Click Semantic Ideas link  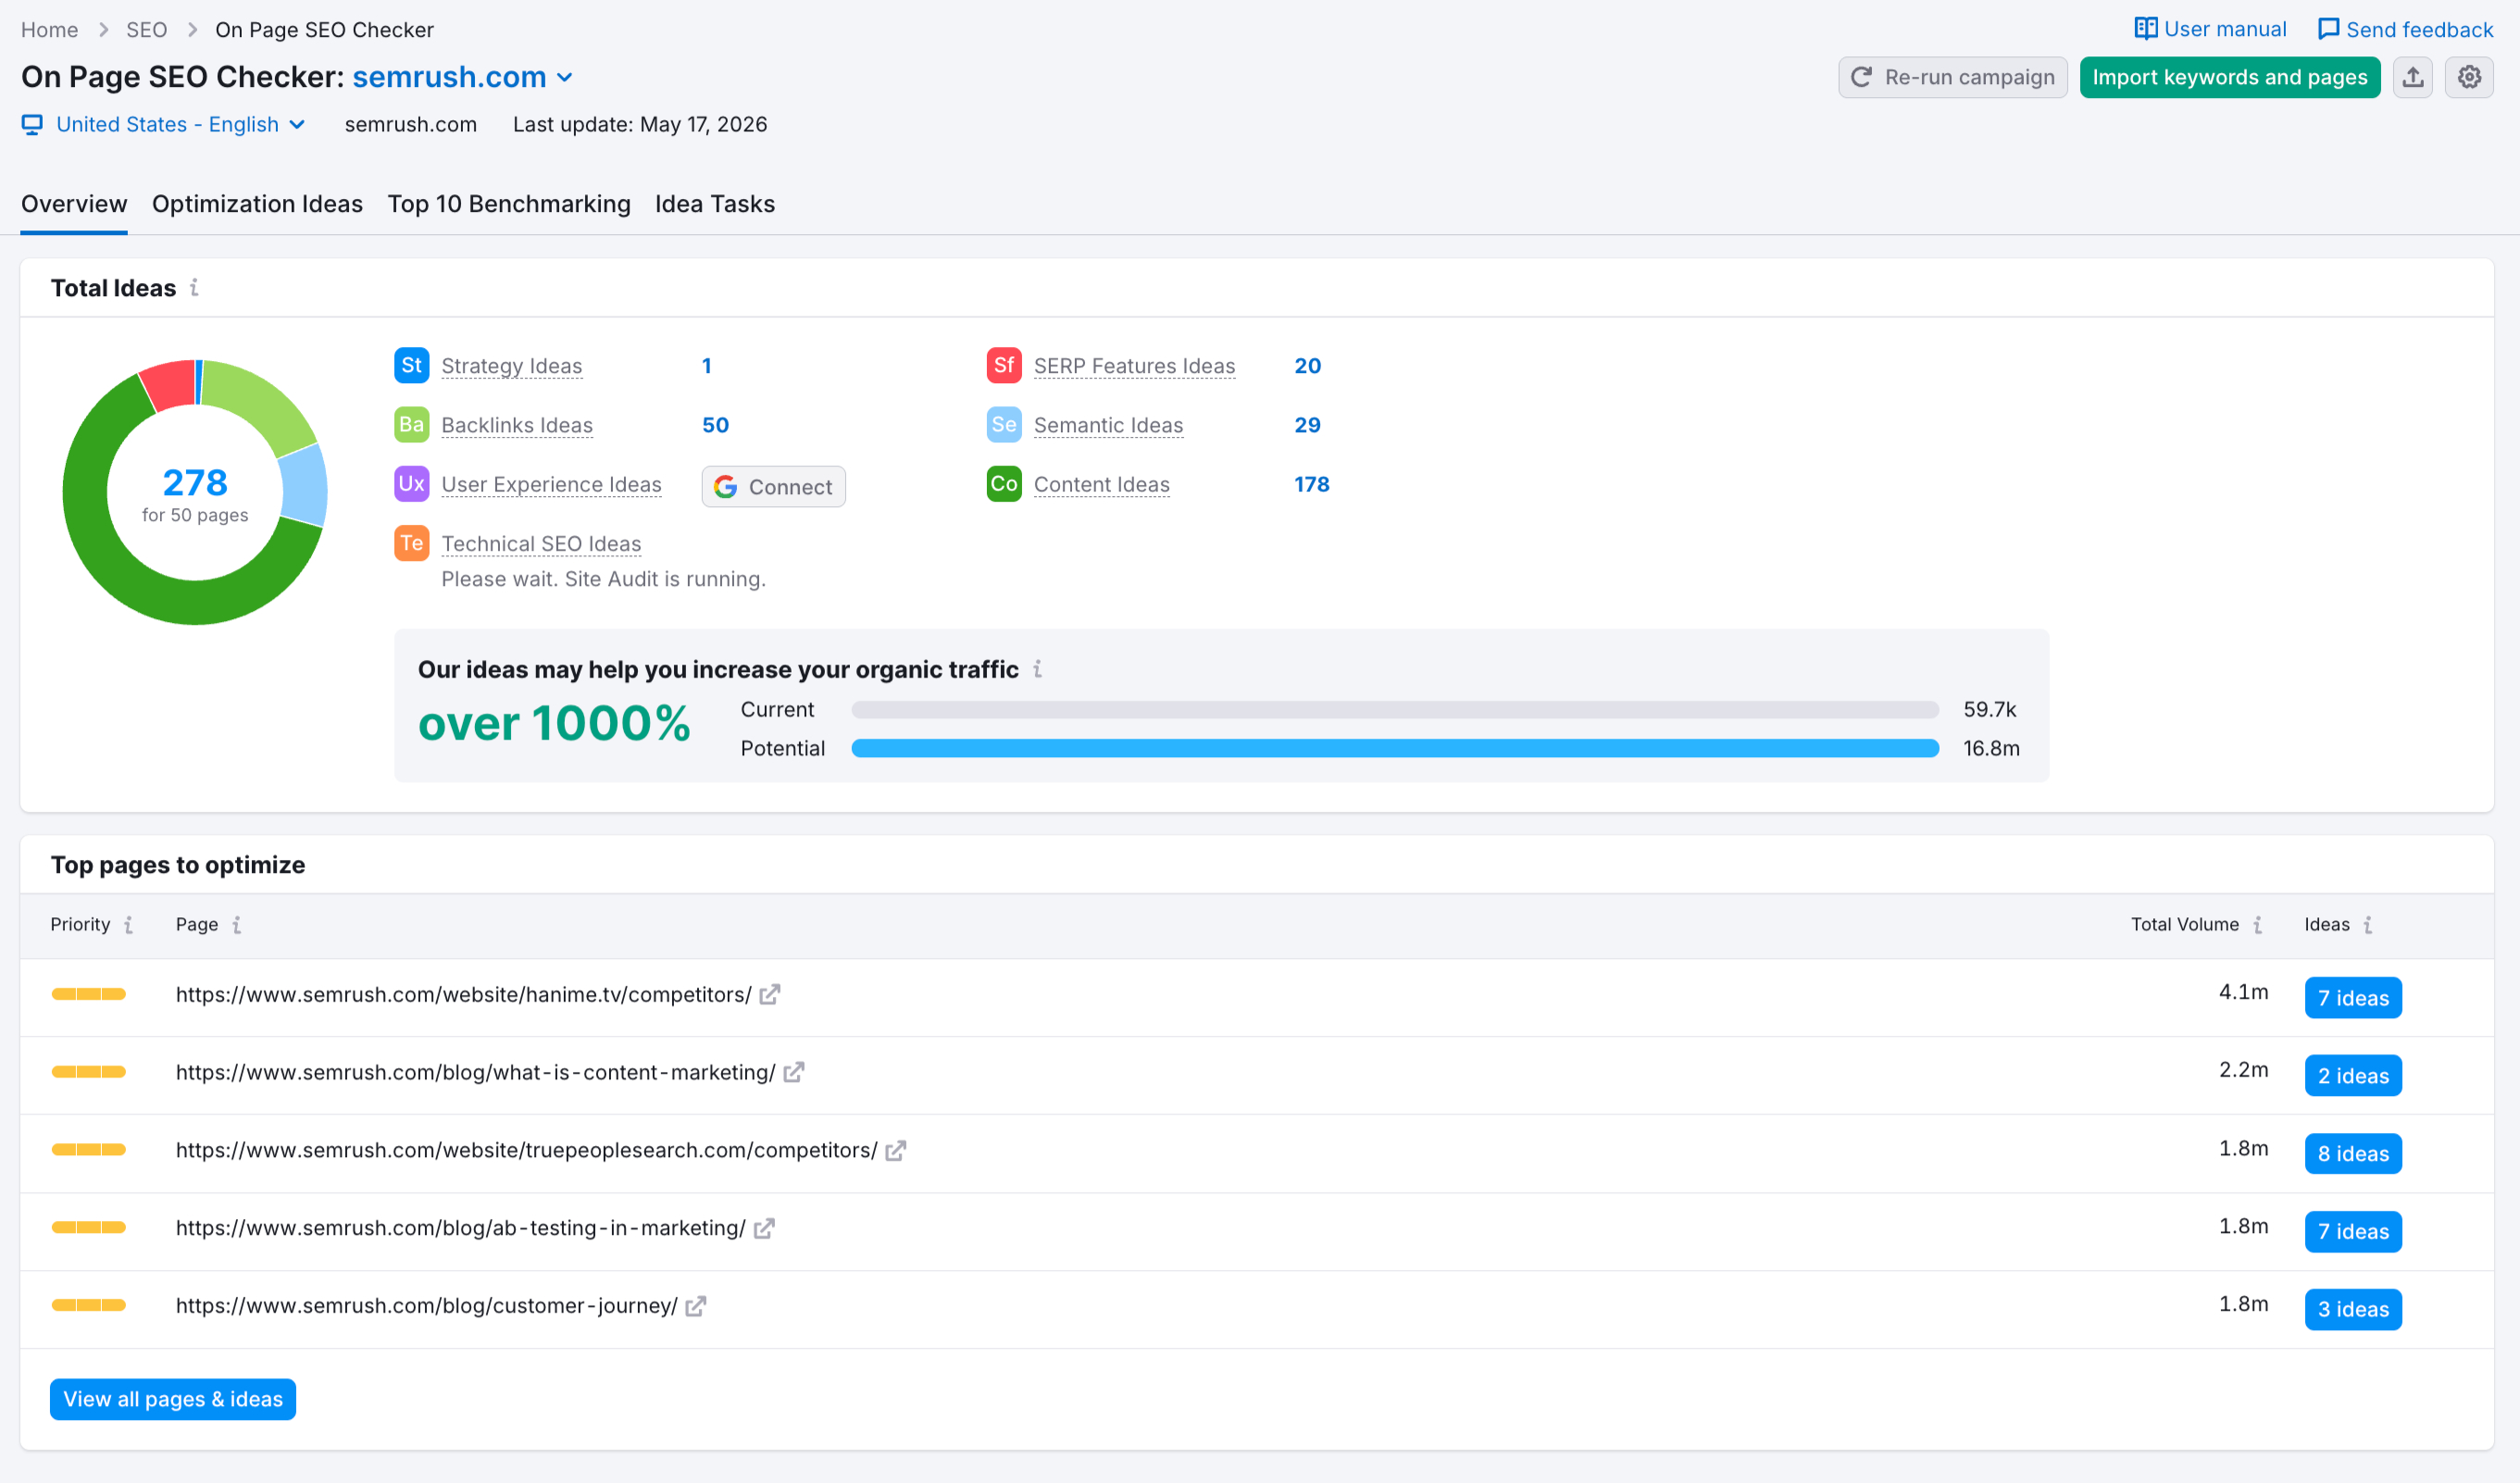1108,425
